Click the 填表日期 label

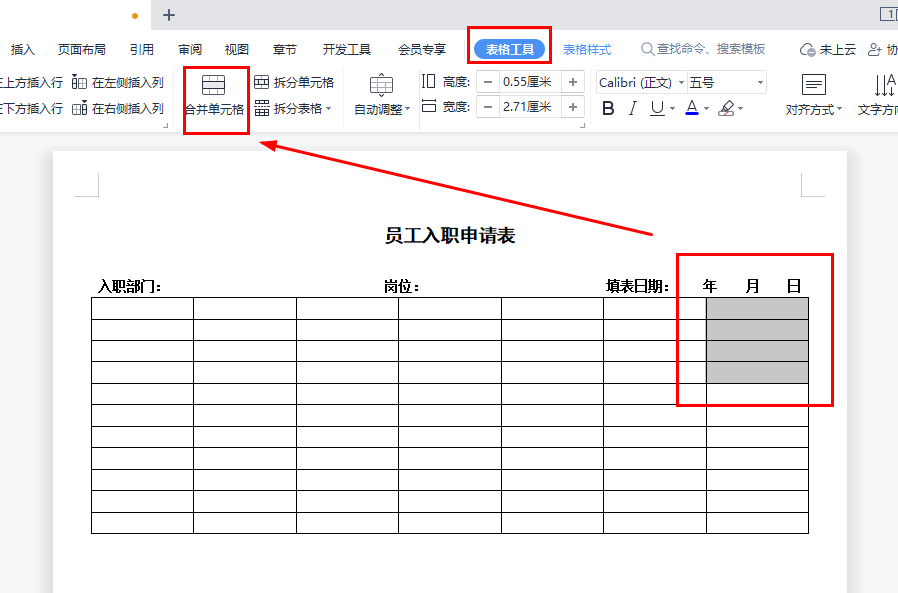637,286
